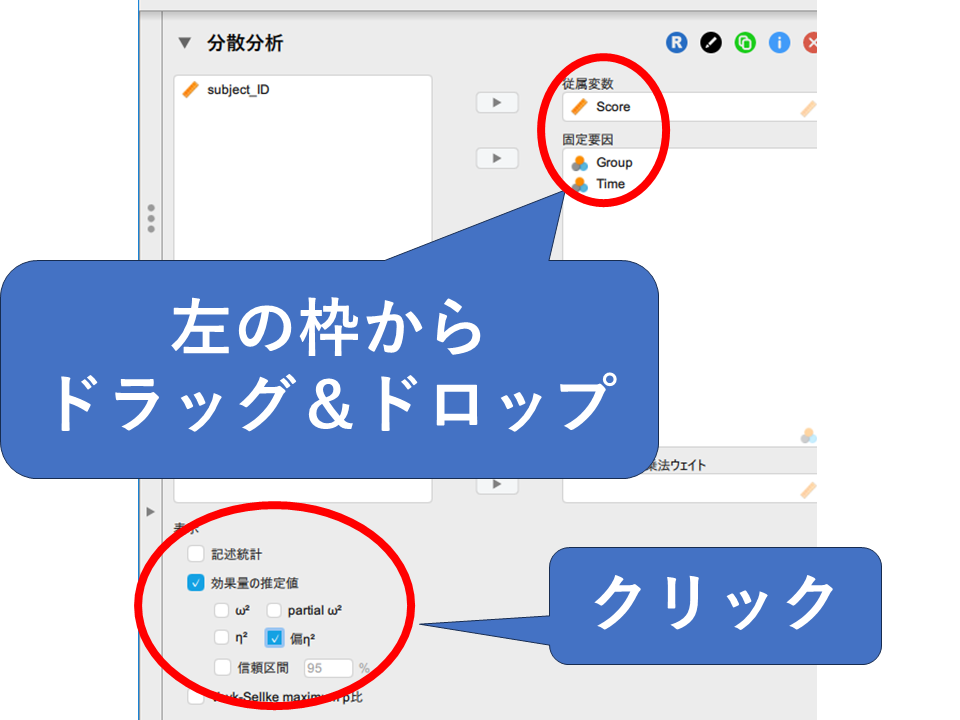Select the Group variable in fixed factors
Image resolution: width=960 pixels, height=720 pixels.
pos(613,163)
